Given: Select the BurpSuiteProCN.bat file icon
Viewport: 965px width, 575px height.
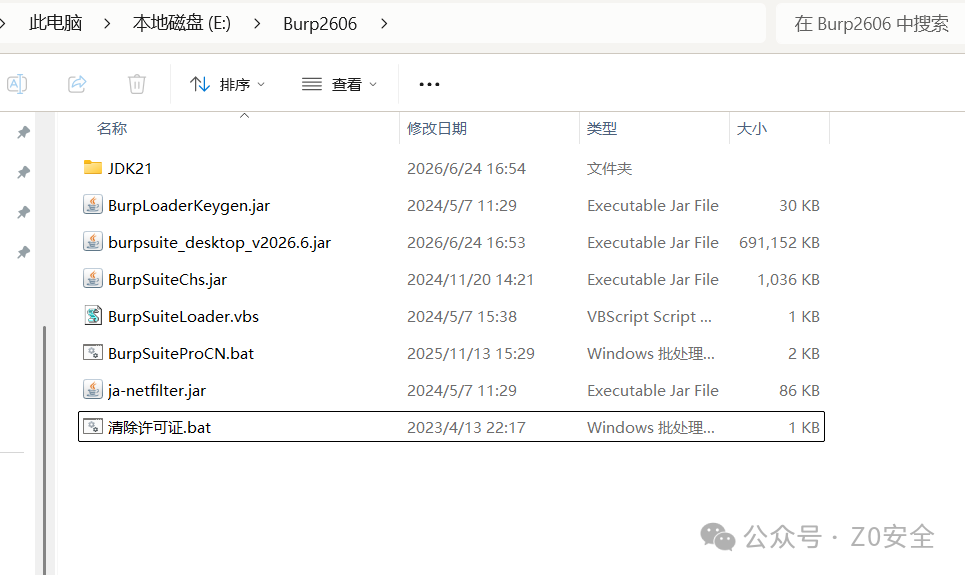Looking at the screenshot, I should (93, 352).
